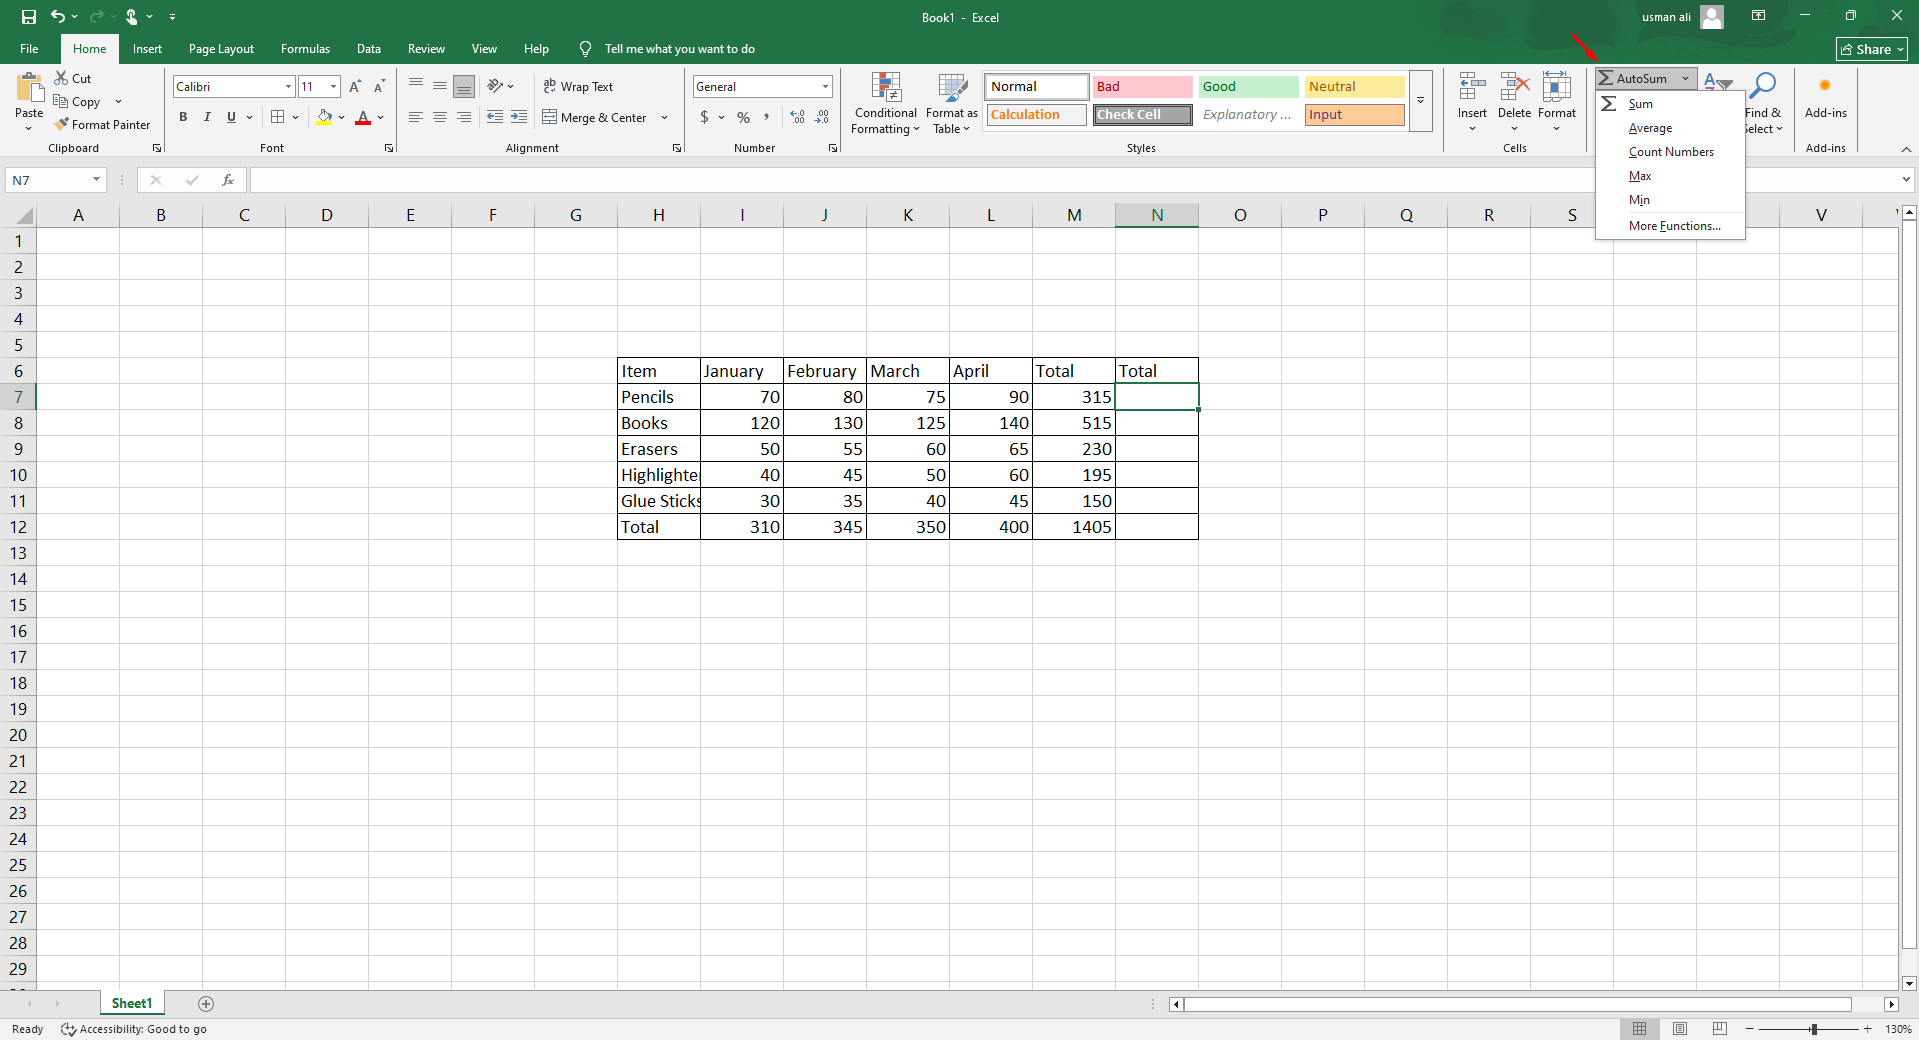Viewport: 1919px width, 1040px height.
Task: Open the Name Box dropdown arrow
Action: point(96,180)
